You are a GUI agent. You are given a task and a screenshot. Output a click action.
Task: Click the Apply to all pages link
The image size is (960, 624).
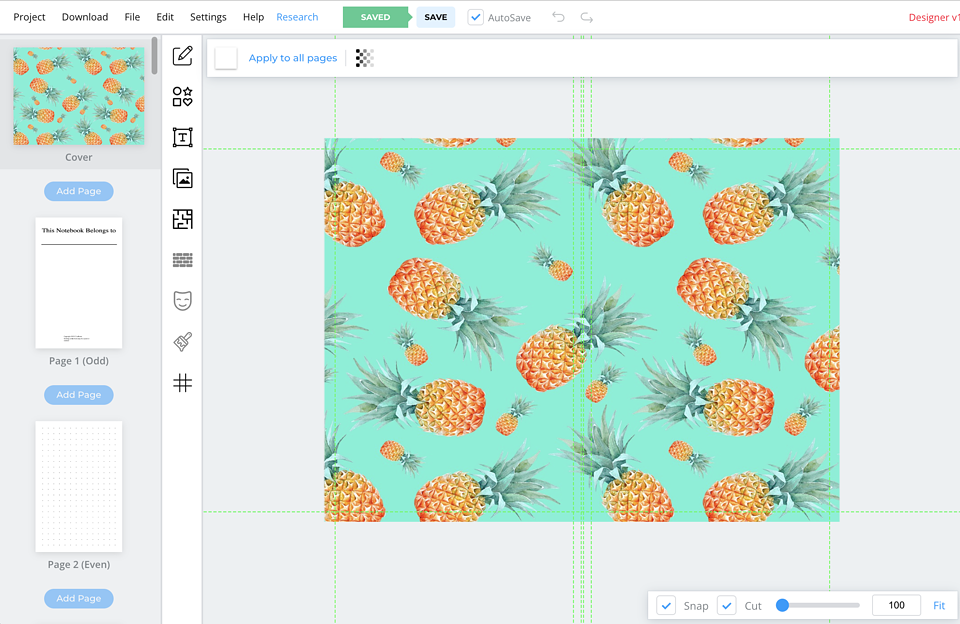point(293,58)
